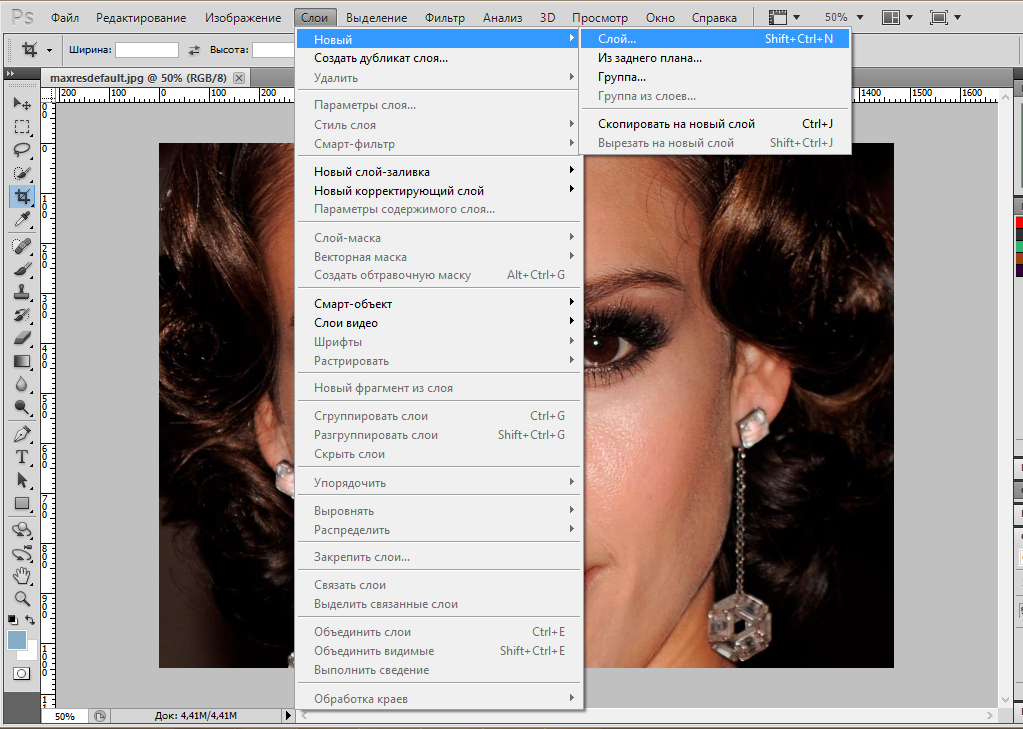Swap width and height values
Screen dimensions: 1023x729
tap(194, 50)
